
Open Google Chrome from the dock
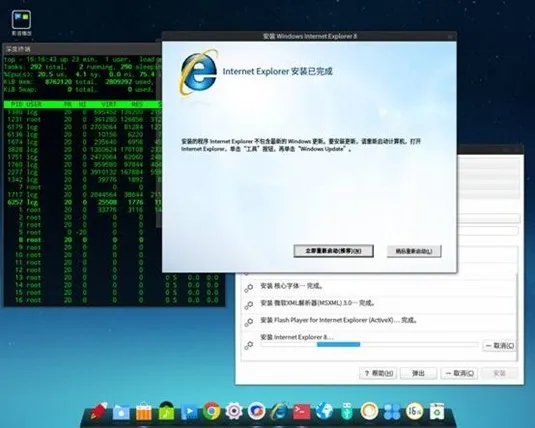[x=212, y=411]
